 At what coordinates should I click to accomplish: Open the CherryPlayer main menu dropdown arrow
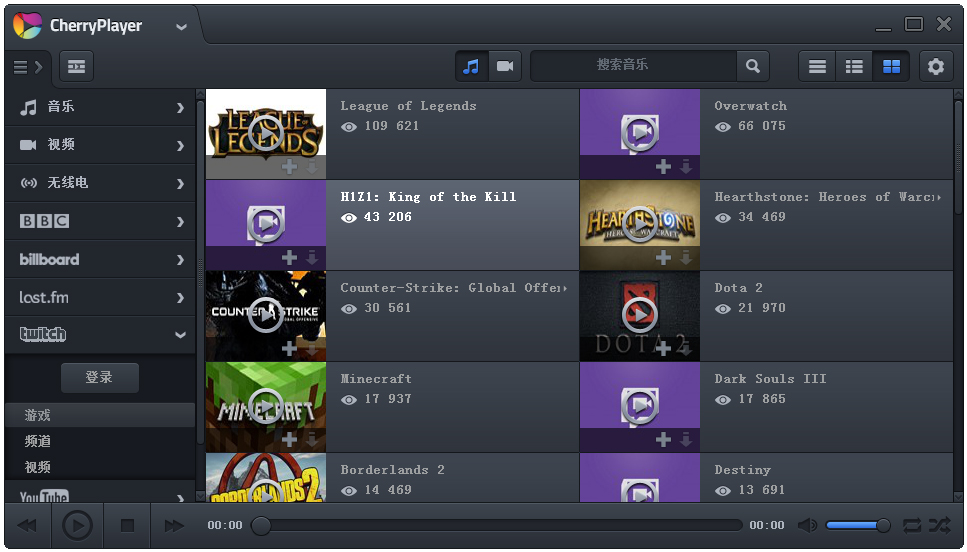tap(181, 27)
